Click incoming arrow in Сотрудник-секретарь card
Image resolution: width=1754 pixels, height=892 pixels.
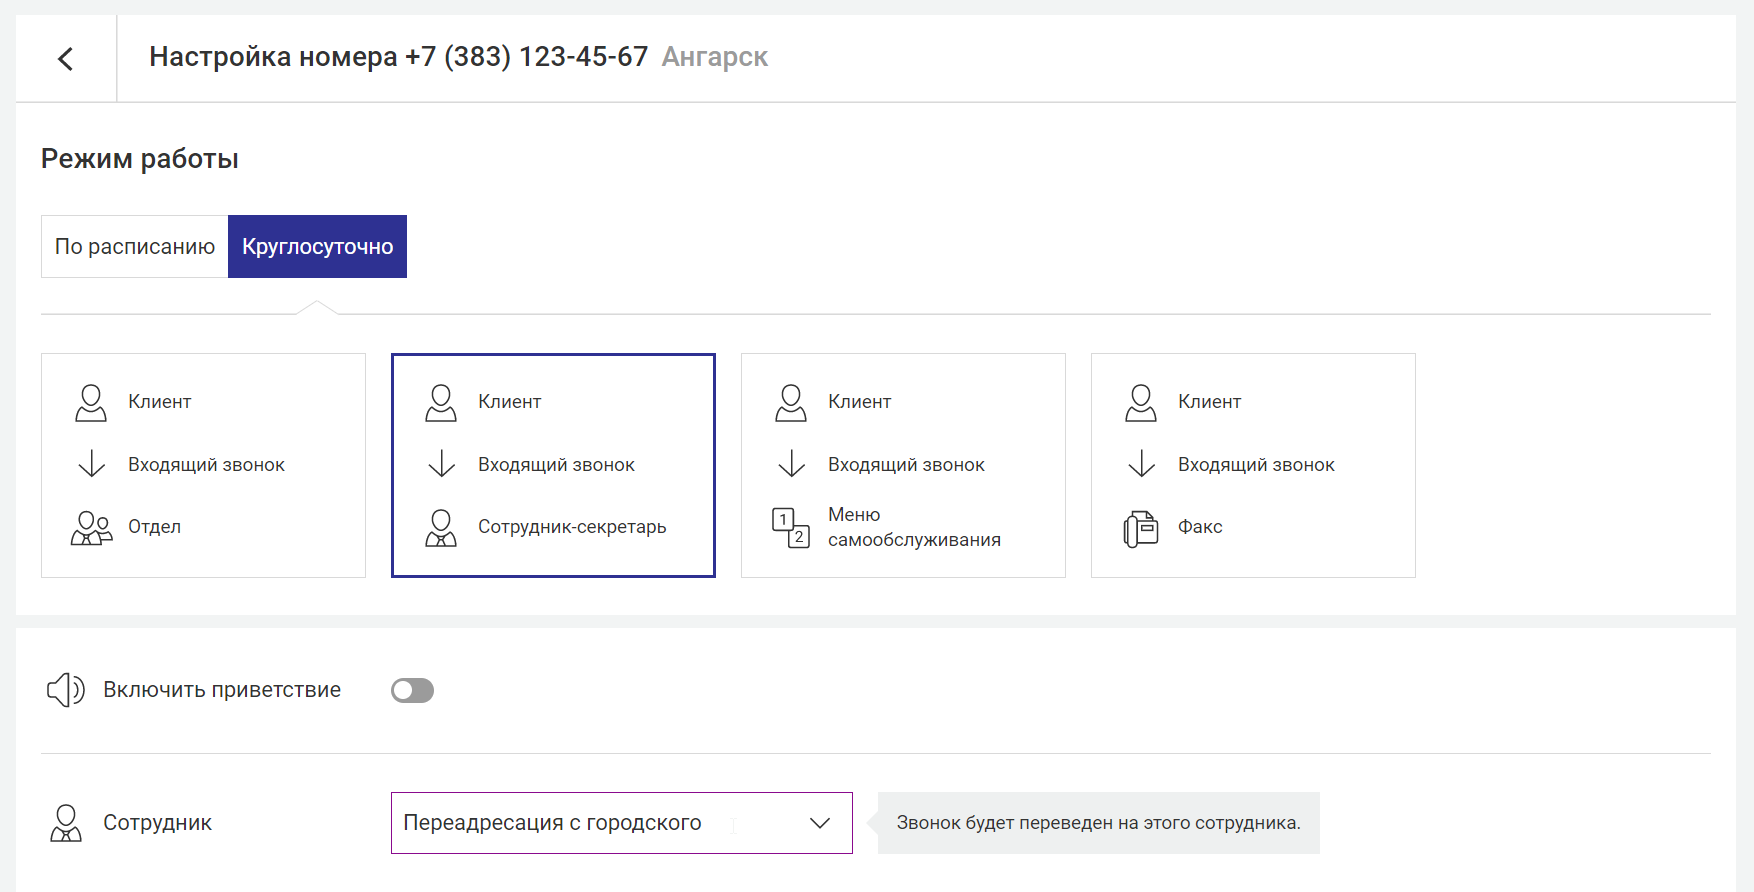click(442, 464)
